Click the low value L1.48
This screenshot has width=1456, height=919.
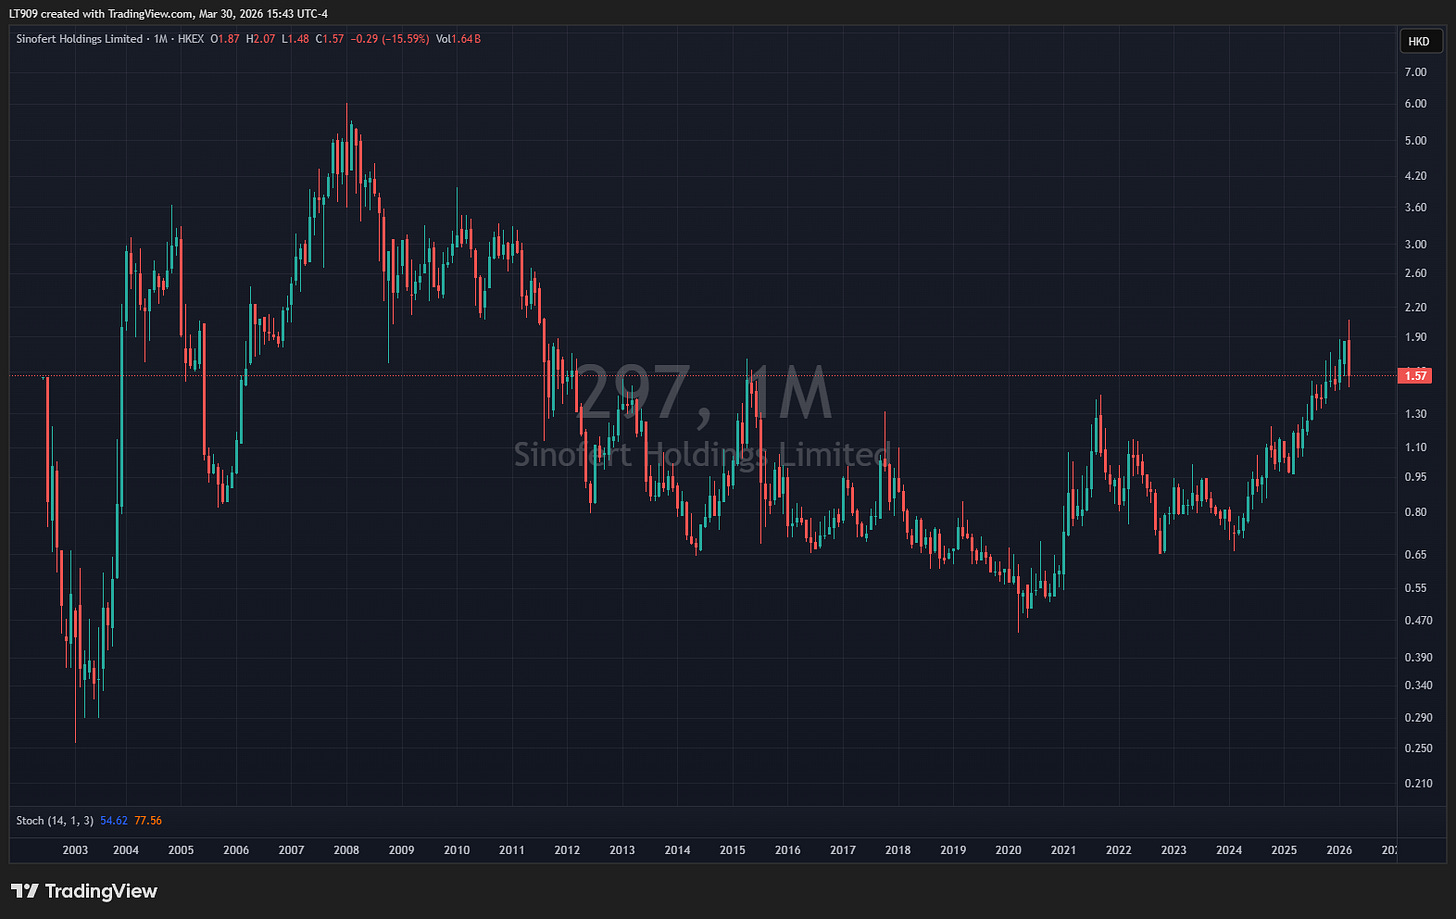point(296,39)
